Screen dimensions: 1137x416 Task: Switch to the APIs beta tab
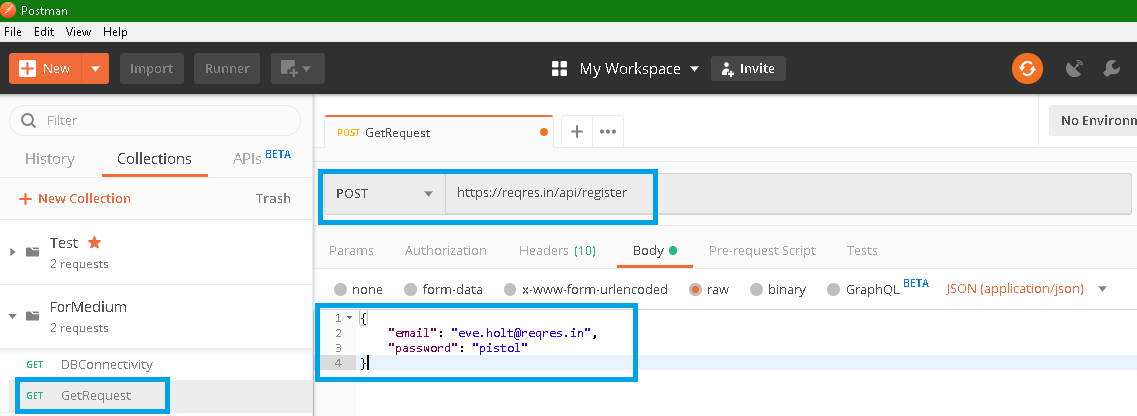pyautogui.click(x=262, y=157)
